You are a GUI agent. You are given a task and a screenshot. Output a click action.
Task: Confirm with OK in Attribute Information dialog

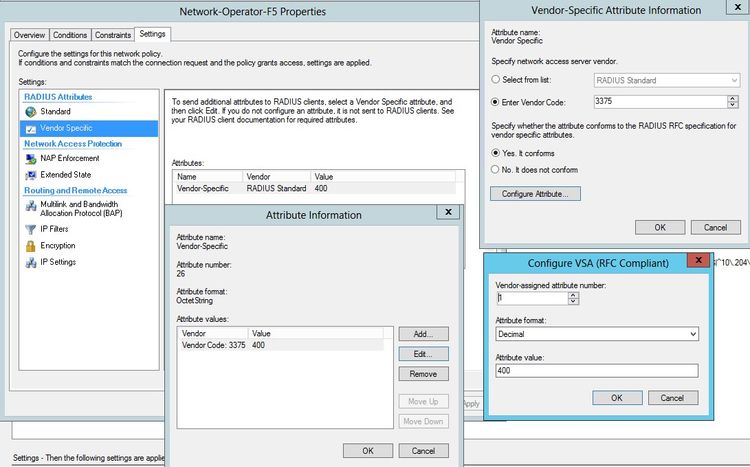pyautogui.click(x=368, y=451)
